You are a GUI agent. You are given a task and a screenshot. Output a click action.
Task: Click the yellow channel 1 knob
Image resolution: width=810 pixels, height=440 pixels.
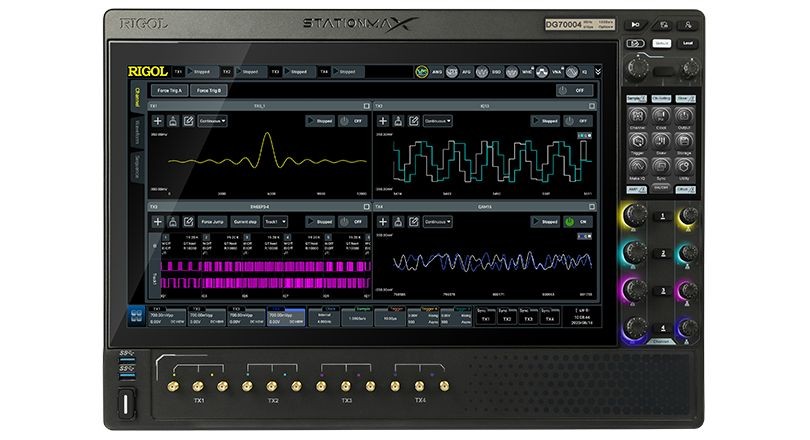coord(635,215)
